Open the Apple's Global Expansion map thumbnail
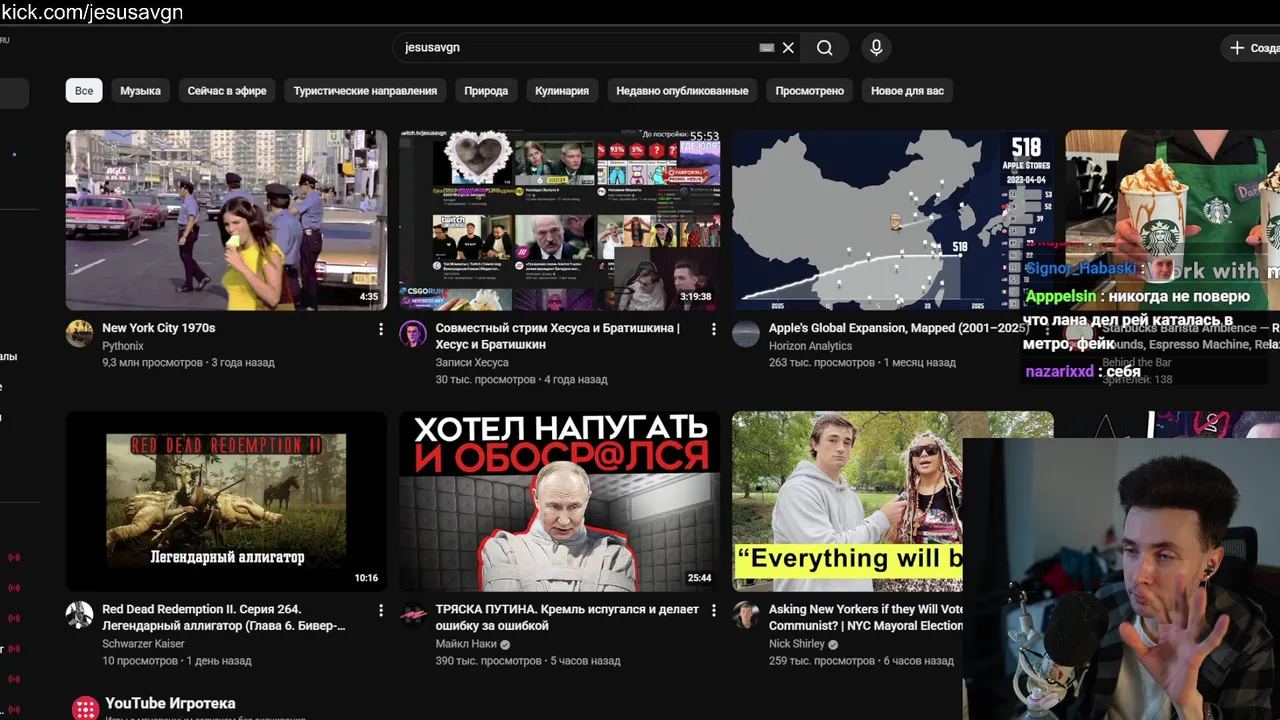The image size is (1280, 720). click(892, 220)
